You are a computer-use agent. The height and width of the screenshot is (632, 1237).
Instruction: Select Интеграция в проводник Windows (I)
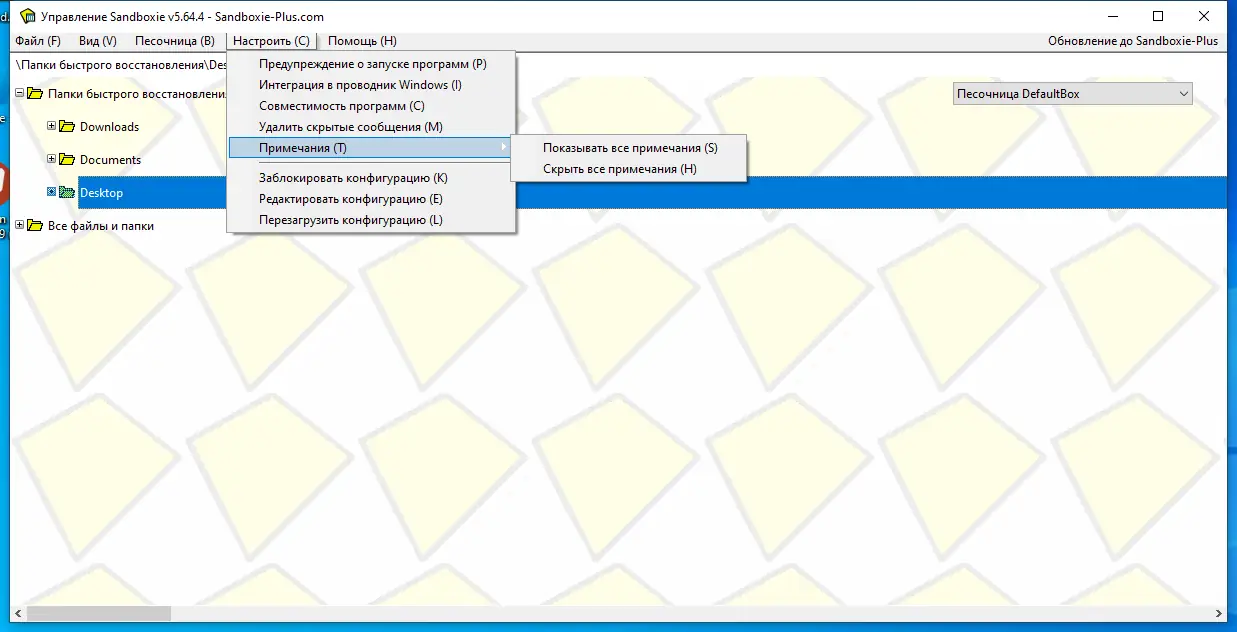372,85
